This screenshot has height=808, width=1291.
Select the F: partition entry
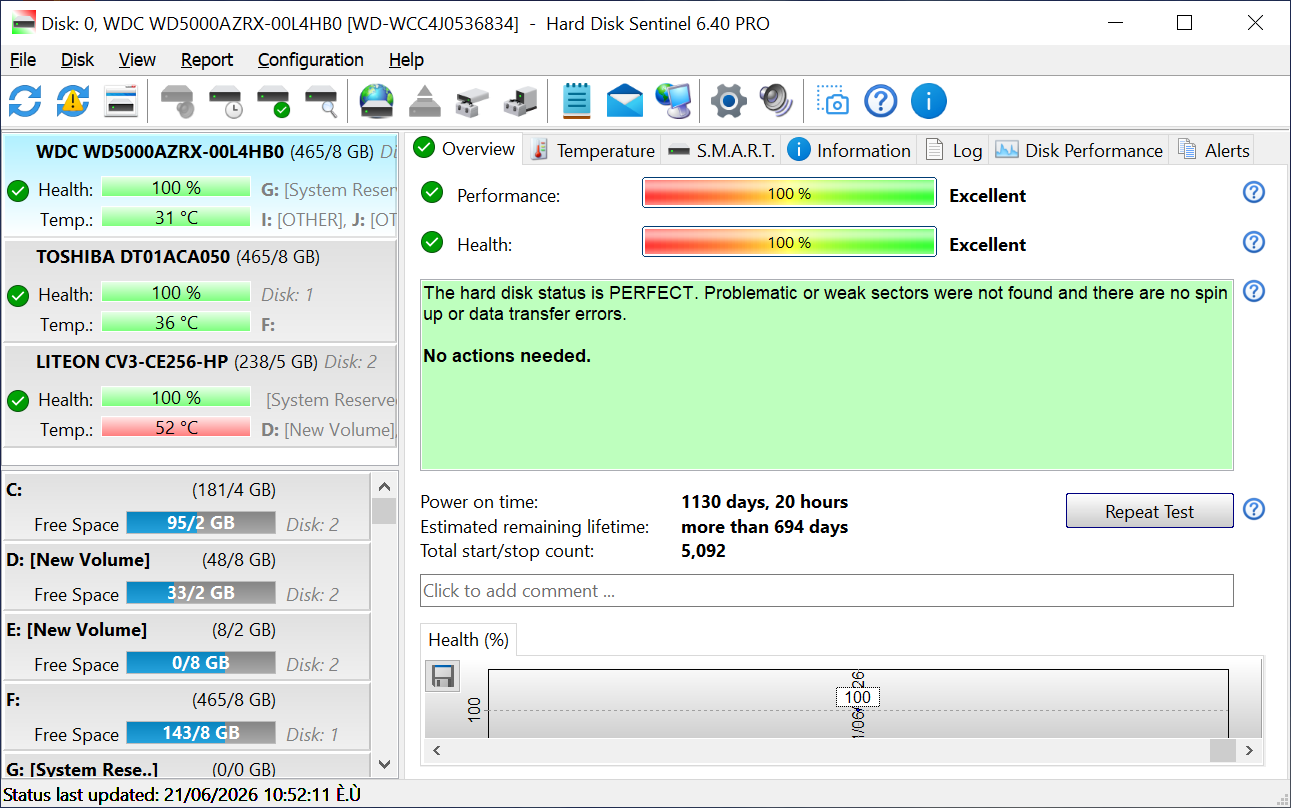point(187,716)
